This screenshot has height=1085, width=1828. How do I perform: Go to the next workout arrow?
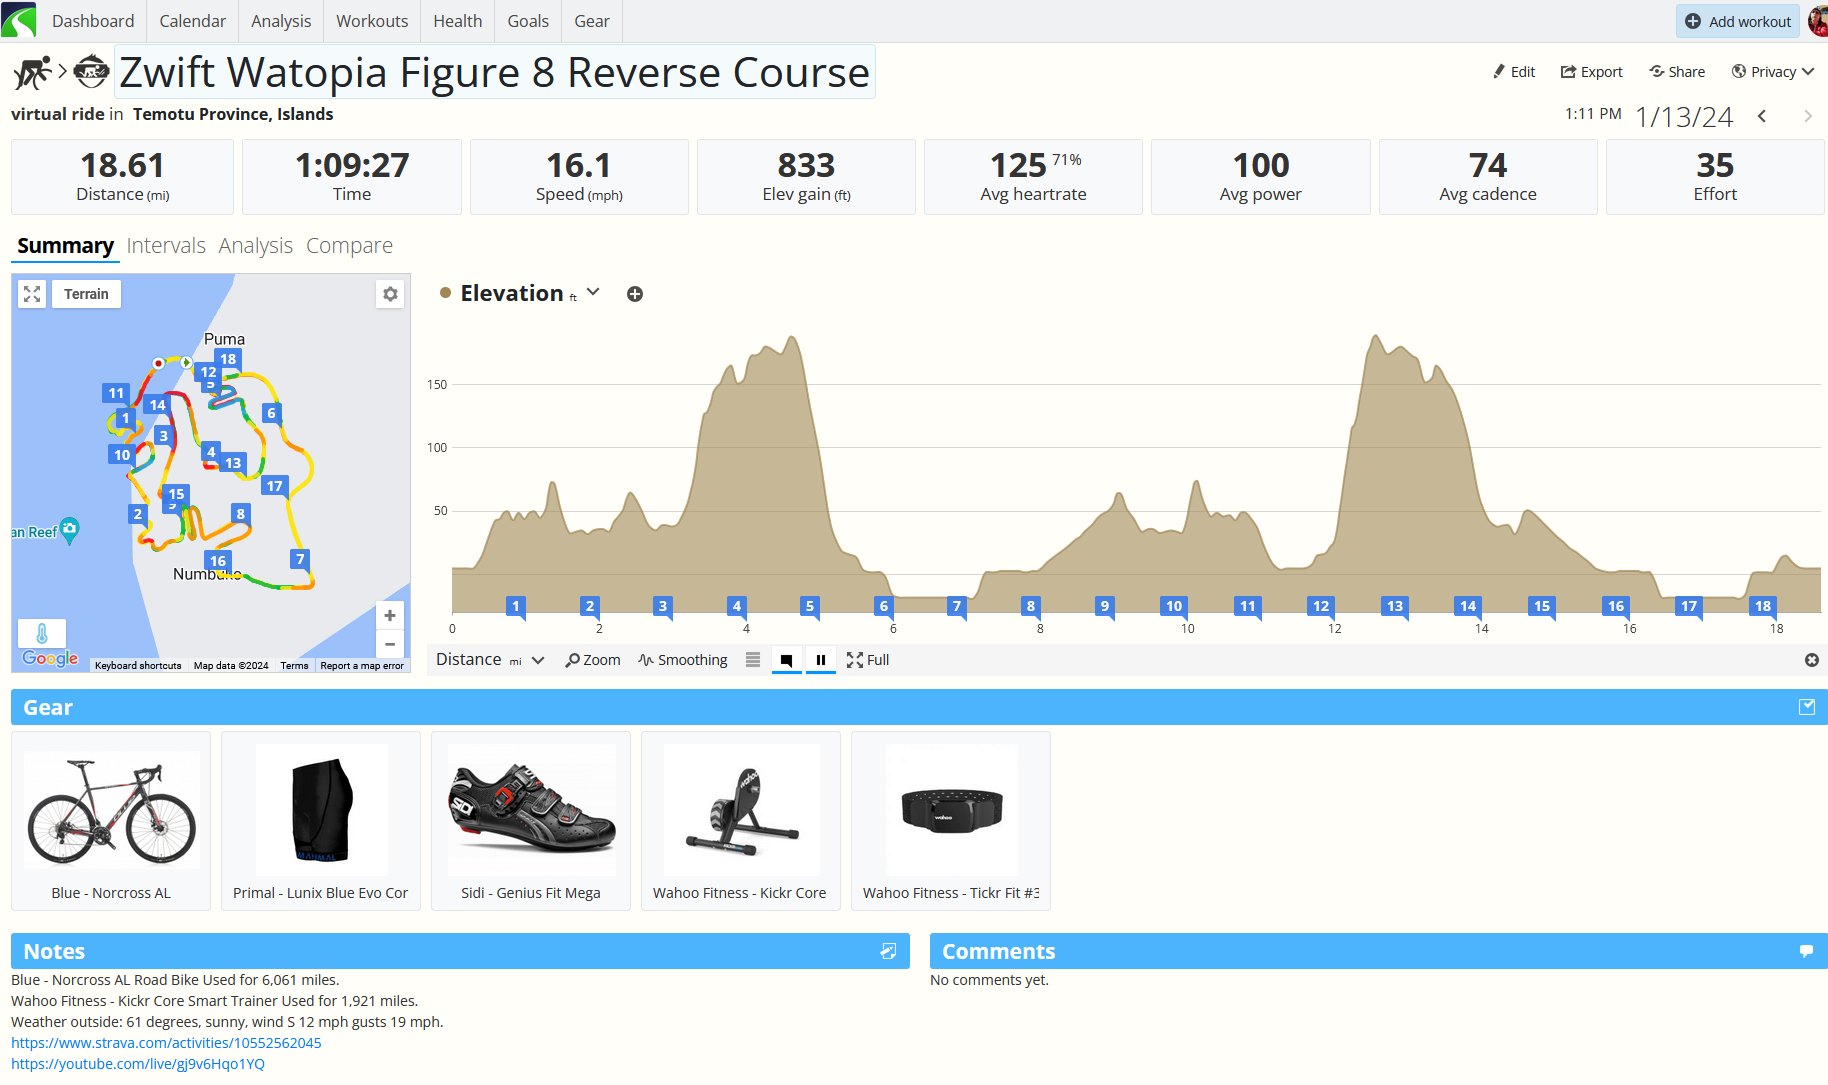(x=1808, y=117)
